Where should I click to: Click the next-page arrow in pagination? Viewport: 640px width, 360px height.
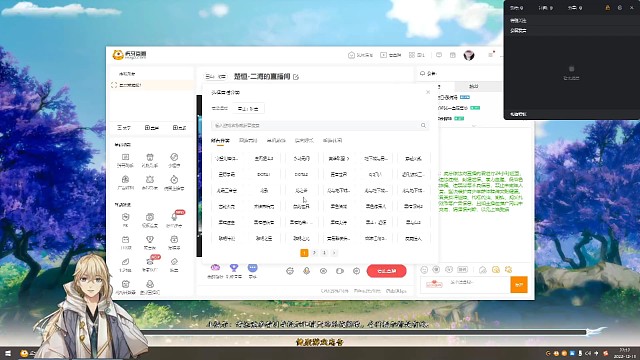click(334, 253)
